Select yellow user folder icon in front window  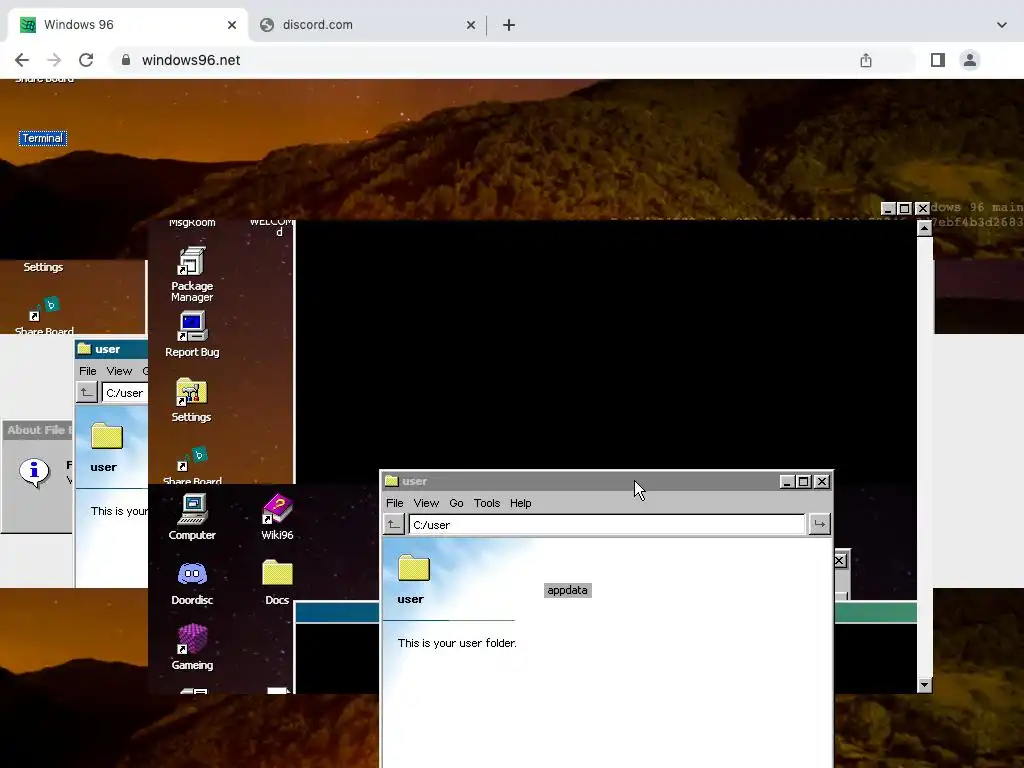[x=413, y=568]
